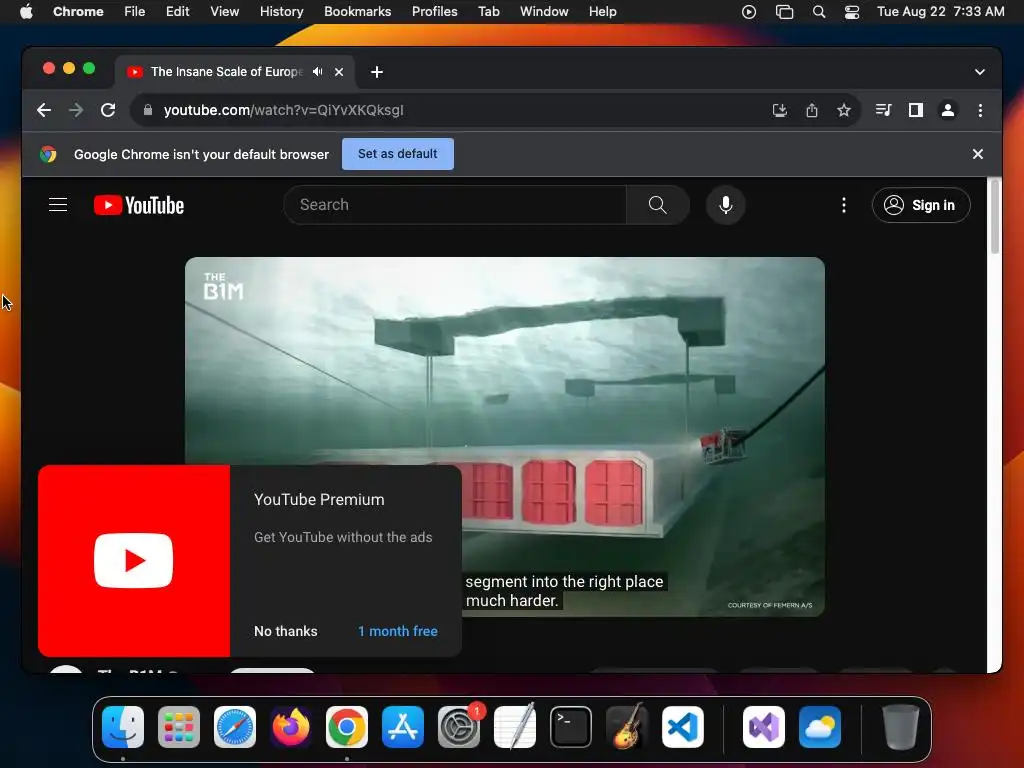The image size is (1024, 768).
Task: Open Launchpad from the Dock
Action: 179,727
